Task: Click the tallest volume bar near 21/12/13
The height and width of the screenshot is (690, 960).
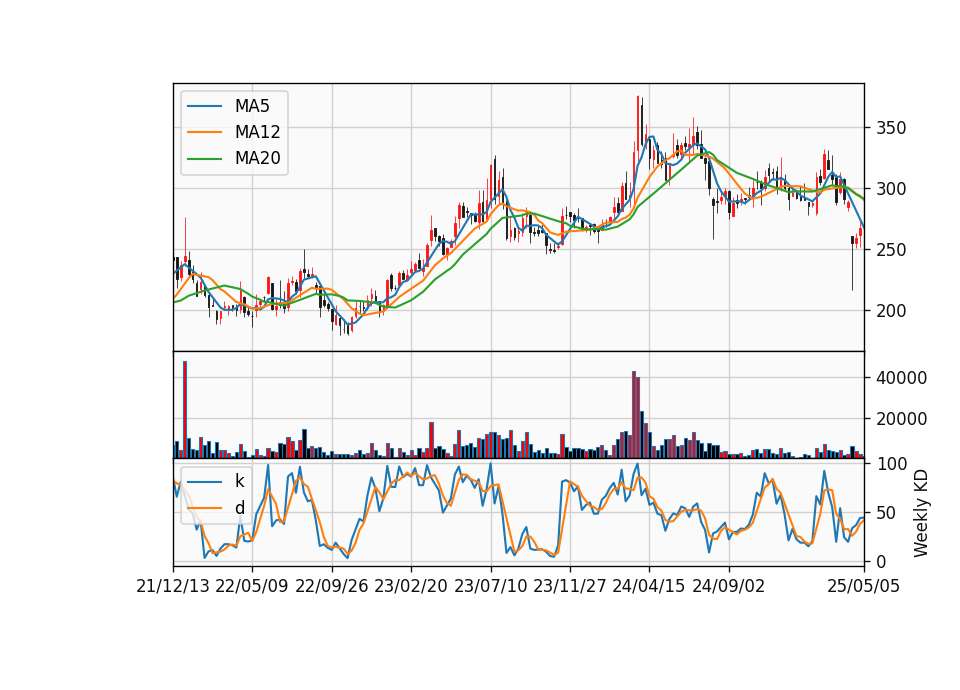Action: 185,410
